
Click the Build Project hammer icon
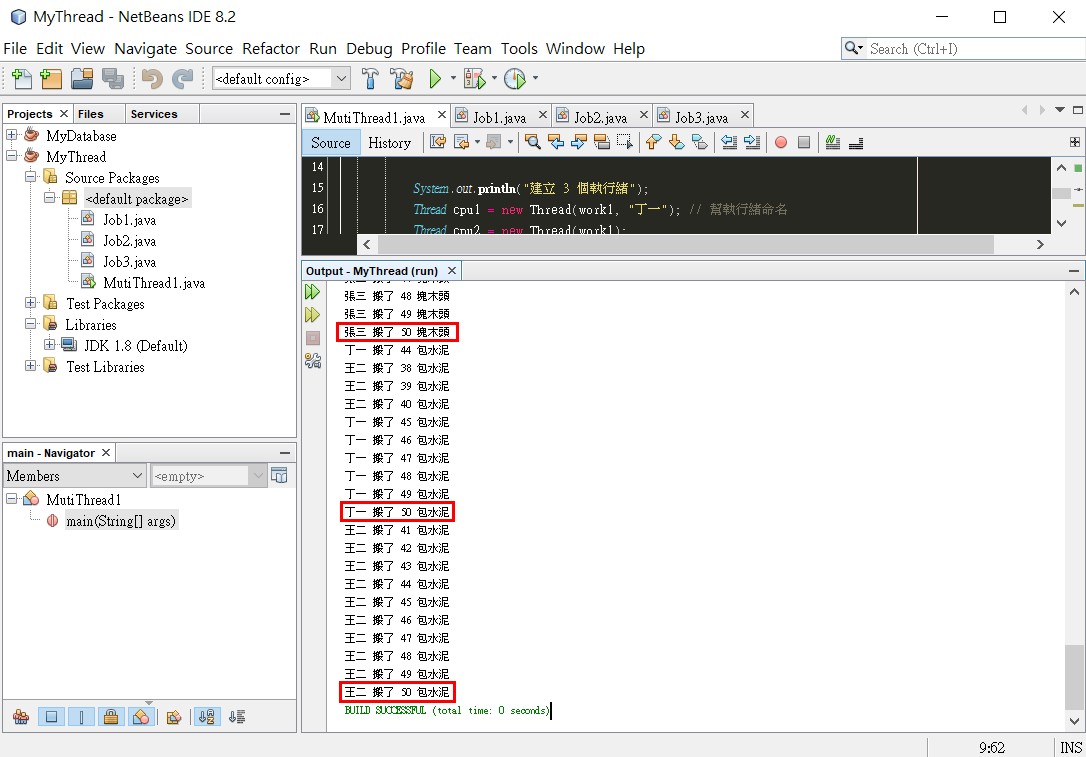click(371, 79)
